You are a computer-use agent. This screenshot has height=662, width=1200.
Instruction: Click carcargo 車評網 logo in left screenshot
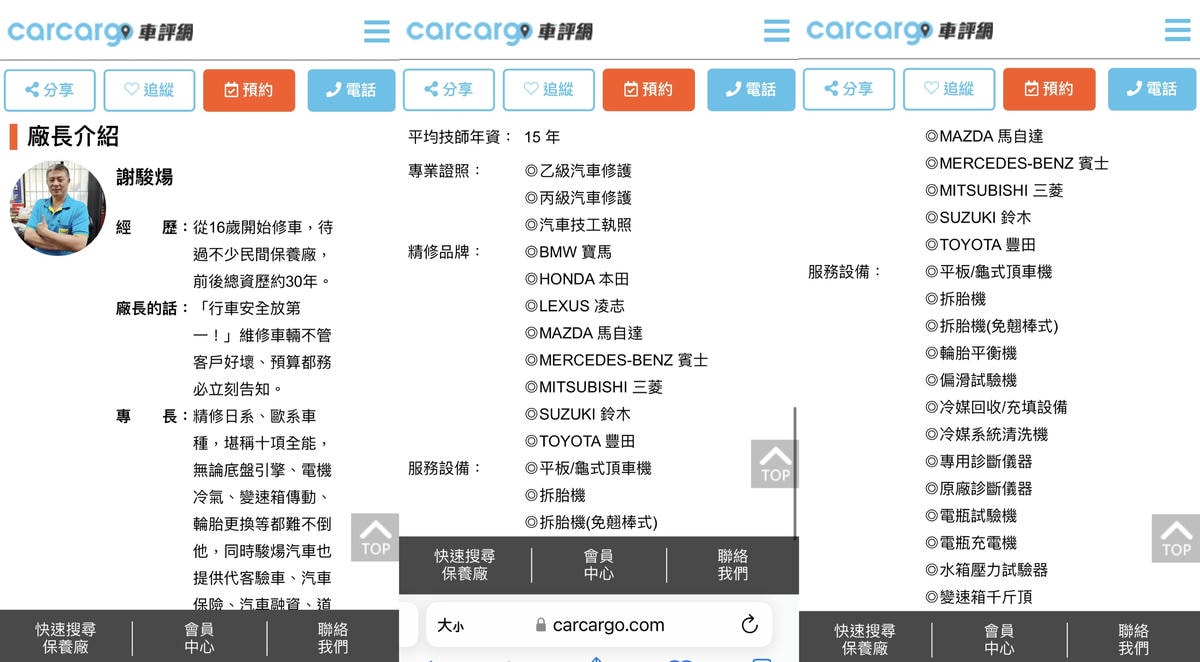[100, 31]
